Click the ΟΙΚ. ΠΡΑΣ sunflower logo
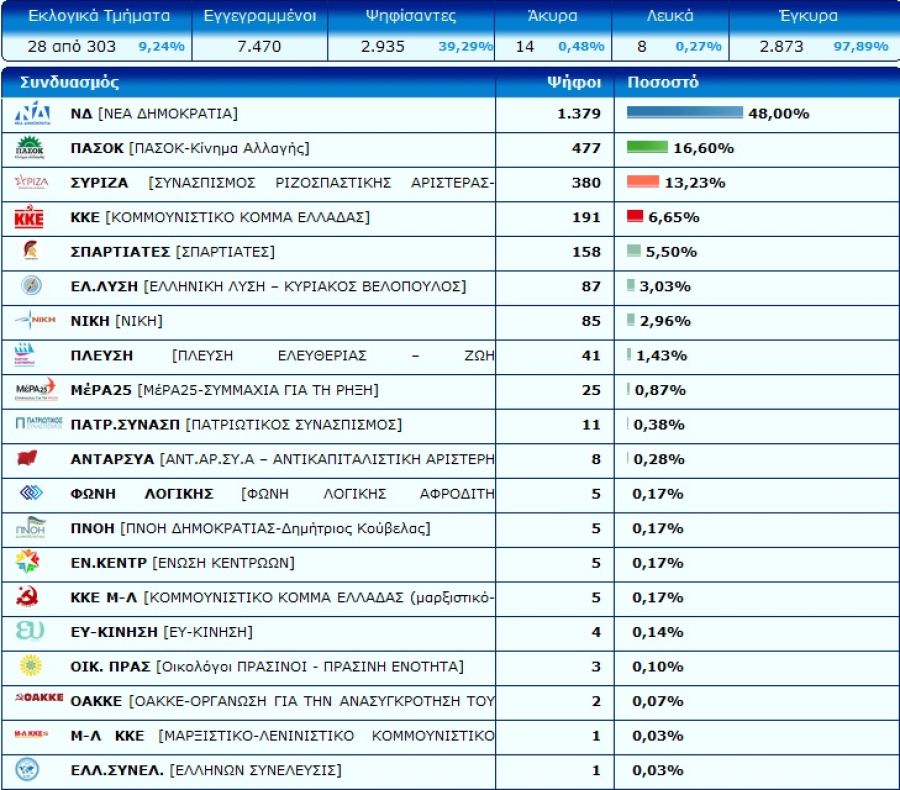Image resolution: width=900 pixels, height=790 pixels. (30, 665)
